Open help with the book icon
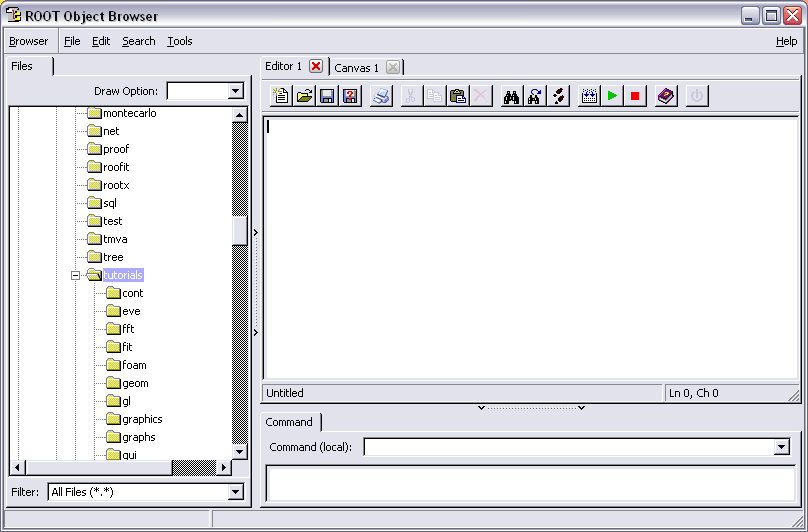Viewport: 808px width, 532px height. click(x=667, y=96)
